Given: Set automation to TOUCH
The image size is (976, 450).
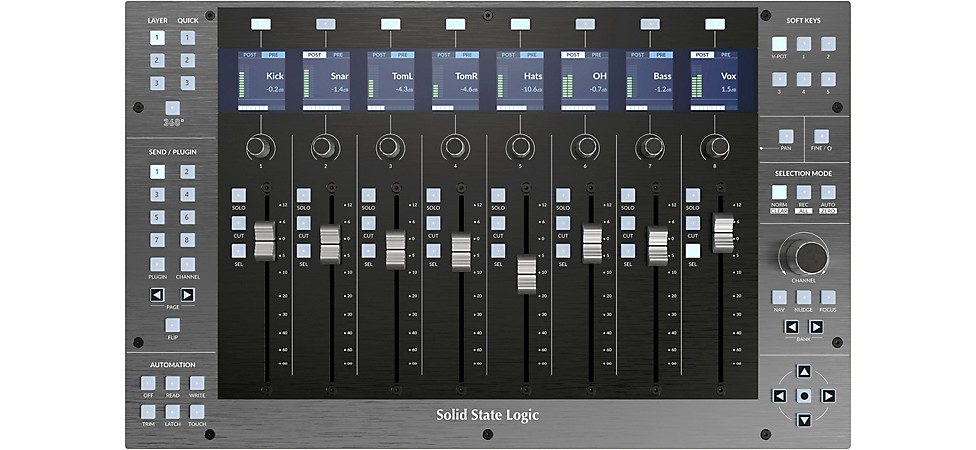Looking at the screenshot, I should point(197,412).
